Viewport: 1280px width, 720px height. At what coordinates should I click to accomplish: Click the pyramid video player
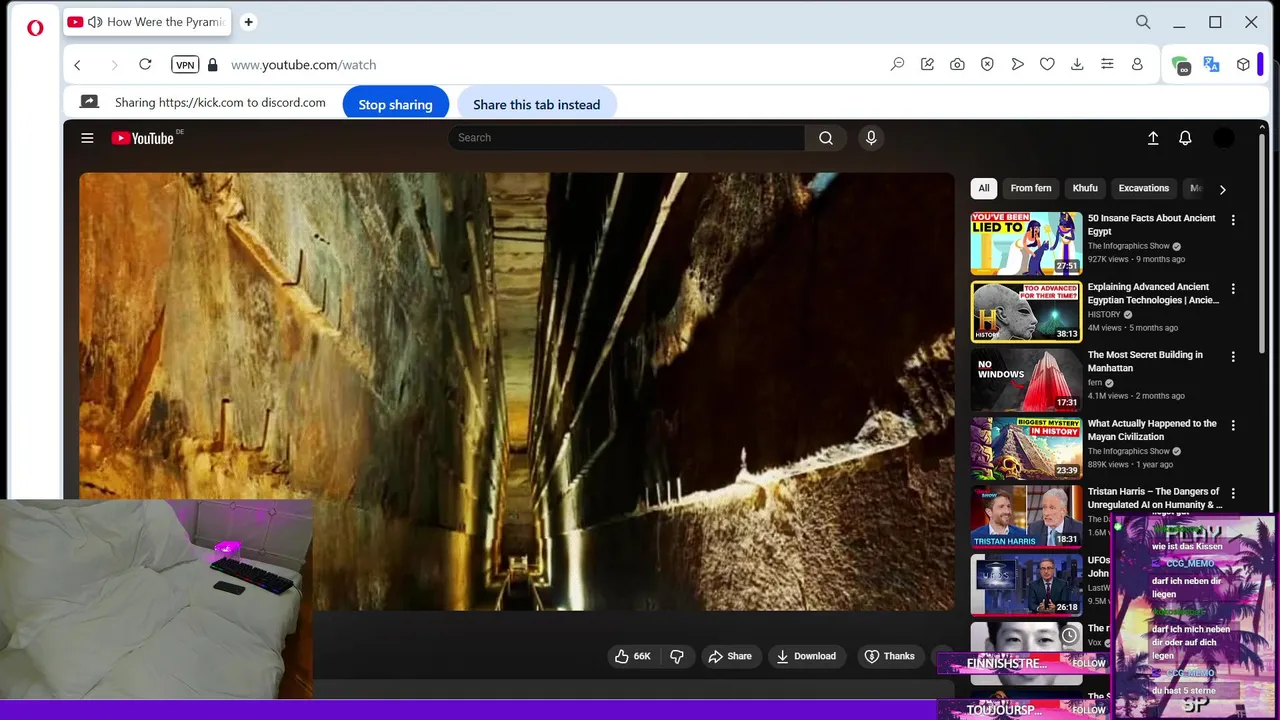pos(517,391)
